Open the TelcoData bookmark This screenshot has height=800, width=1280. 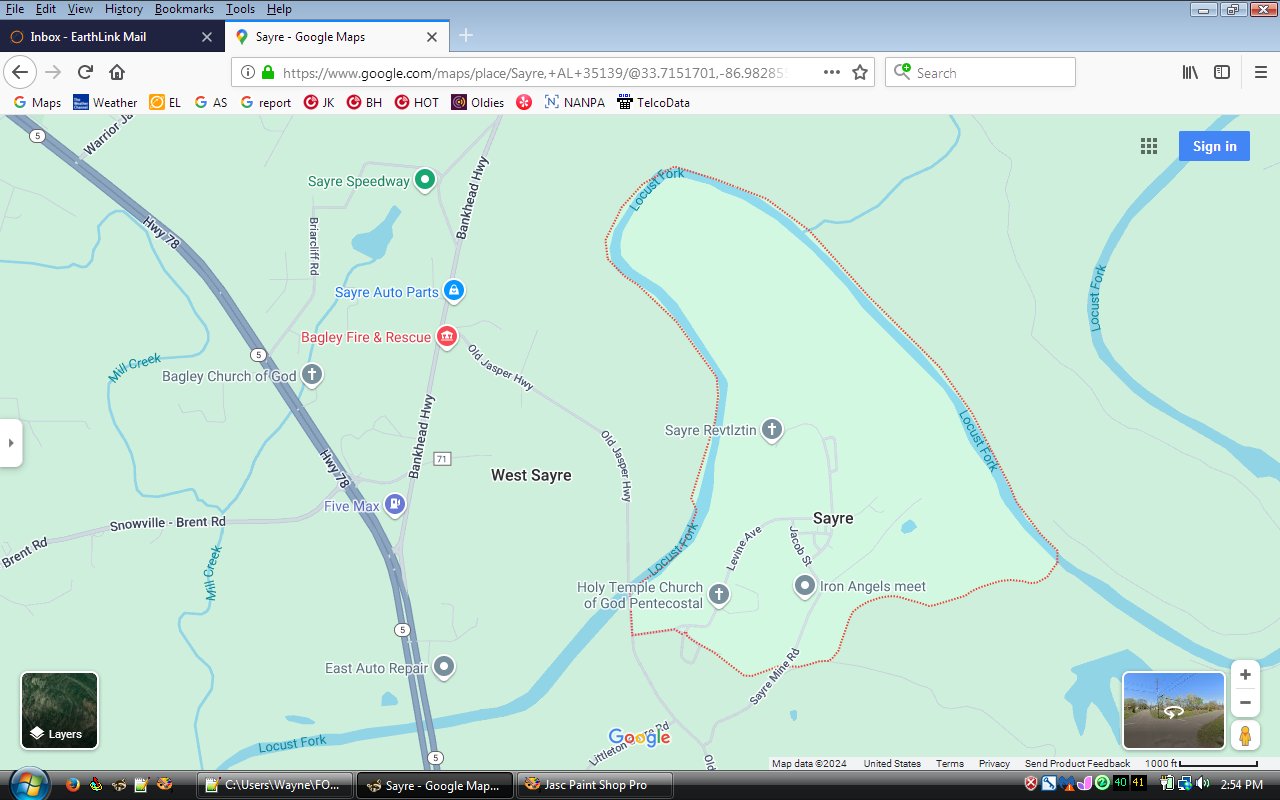coord(654,102)
